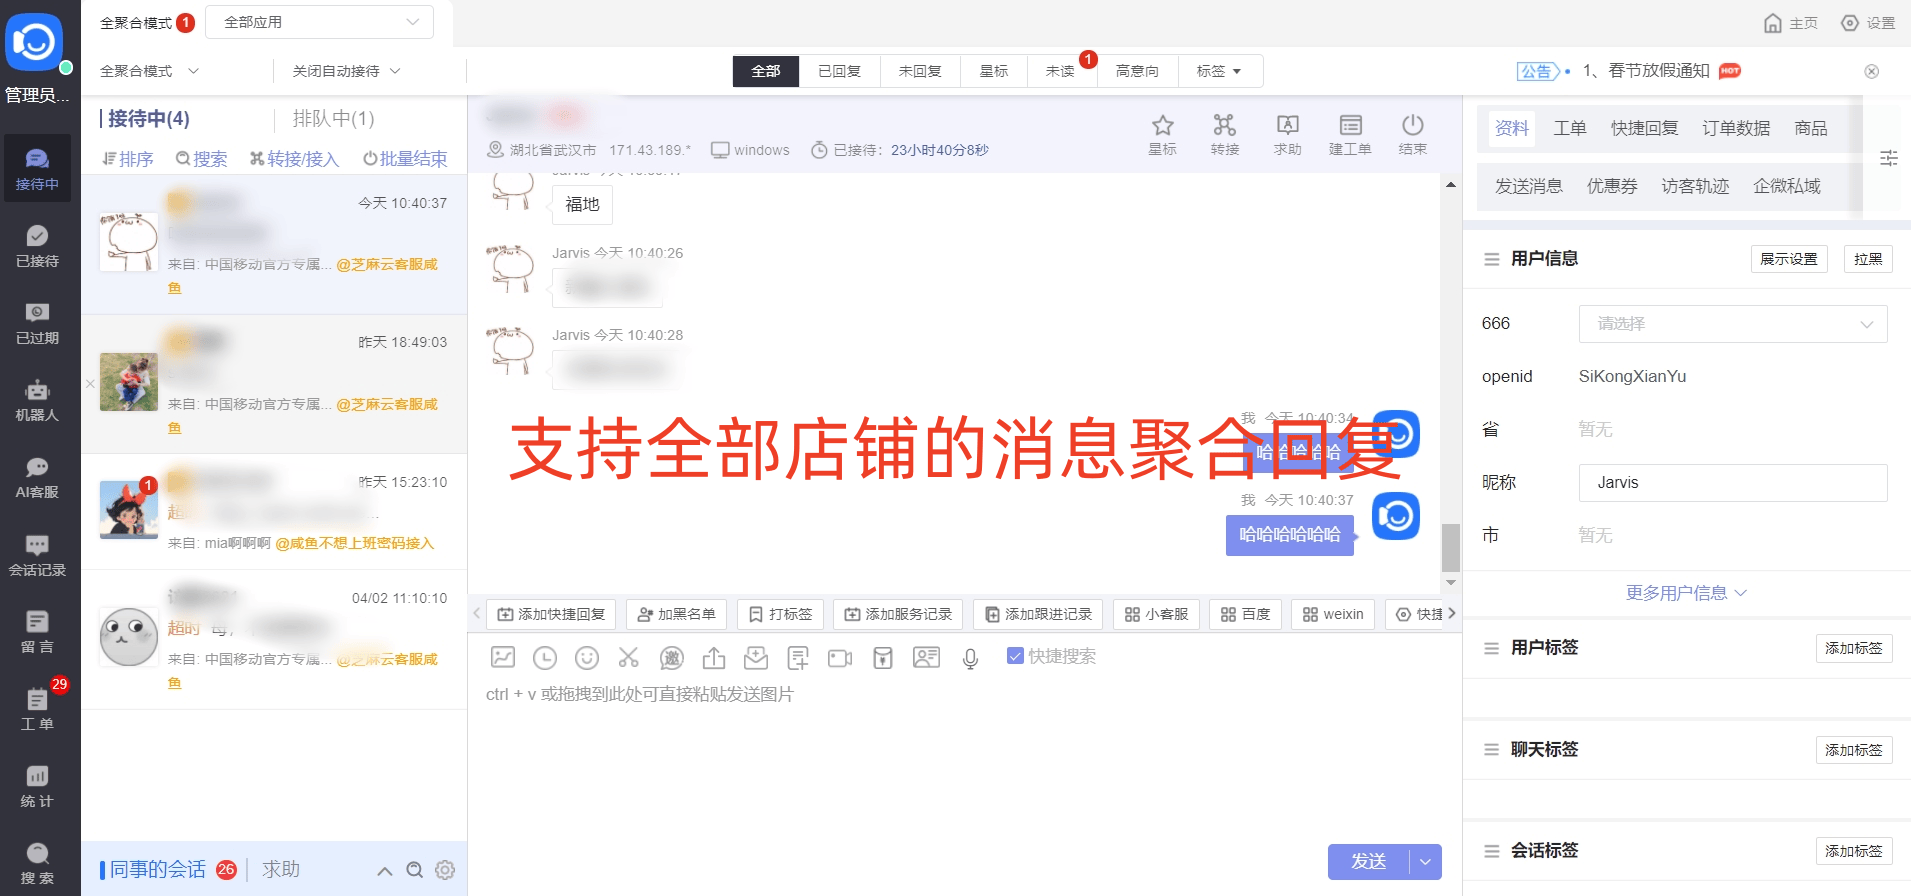The width and height of the screenshot is (1911, 896).
Task: Click the 转接 transfer icon in chat header
Action: tap(1224, 126)
